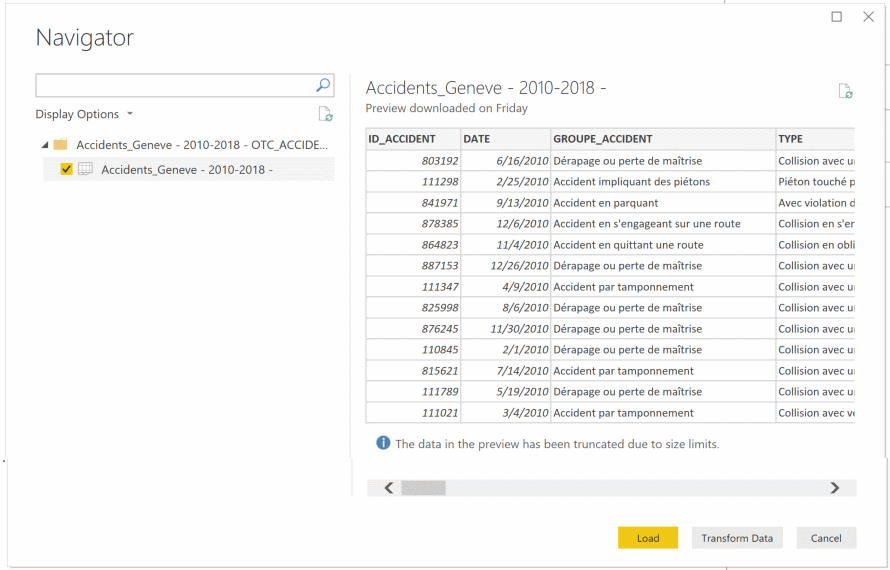Select the Accidents_Geneve - 2010-2018 table row
The height and width of the screenshot is (570, 890).
[x=189, y=169]
